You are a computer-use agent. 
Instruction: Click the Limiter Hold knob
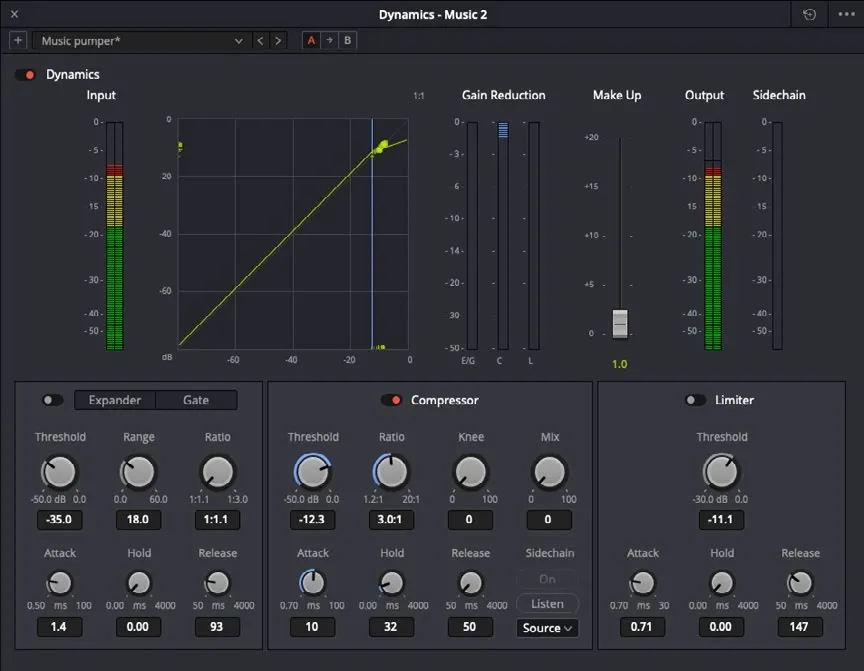(x=721, y=583)
